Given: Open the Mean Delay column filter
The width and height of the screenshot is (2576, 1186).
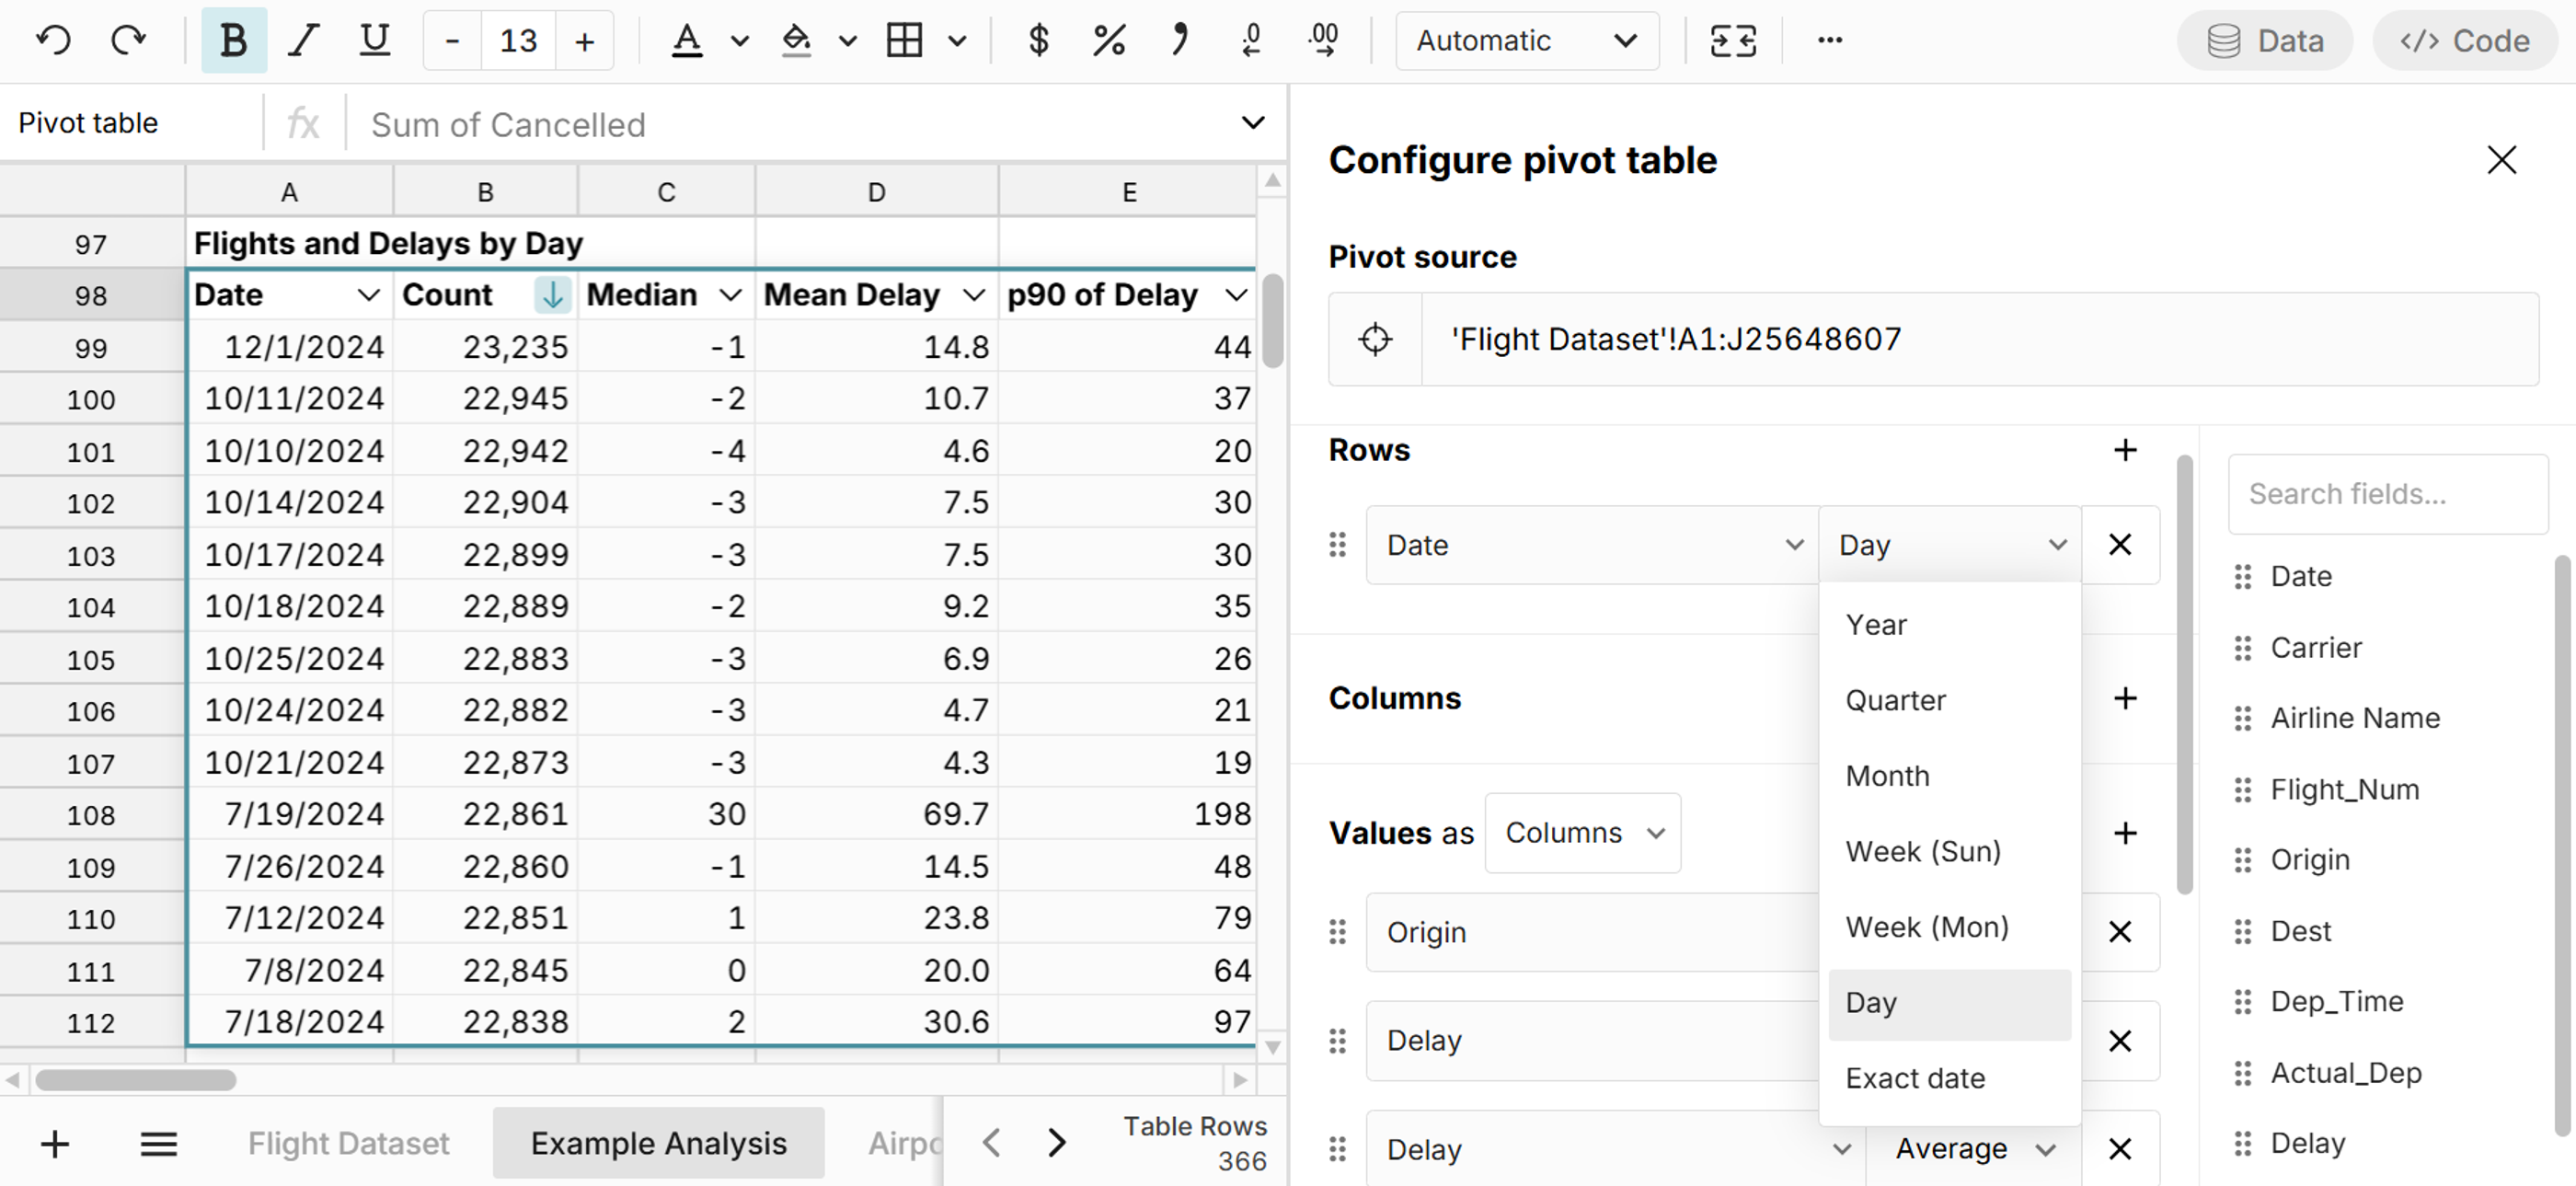Looking at the screenshot, I should click(x=973, y=295).
